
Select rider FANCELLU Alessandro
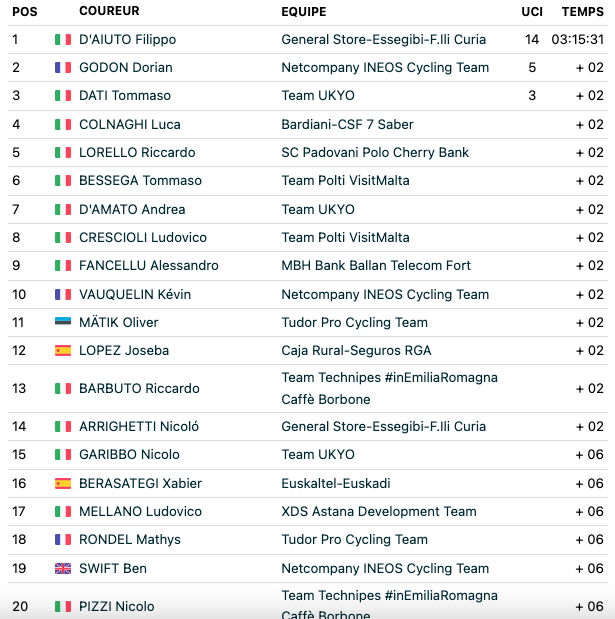tap(148, 265)
